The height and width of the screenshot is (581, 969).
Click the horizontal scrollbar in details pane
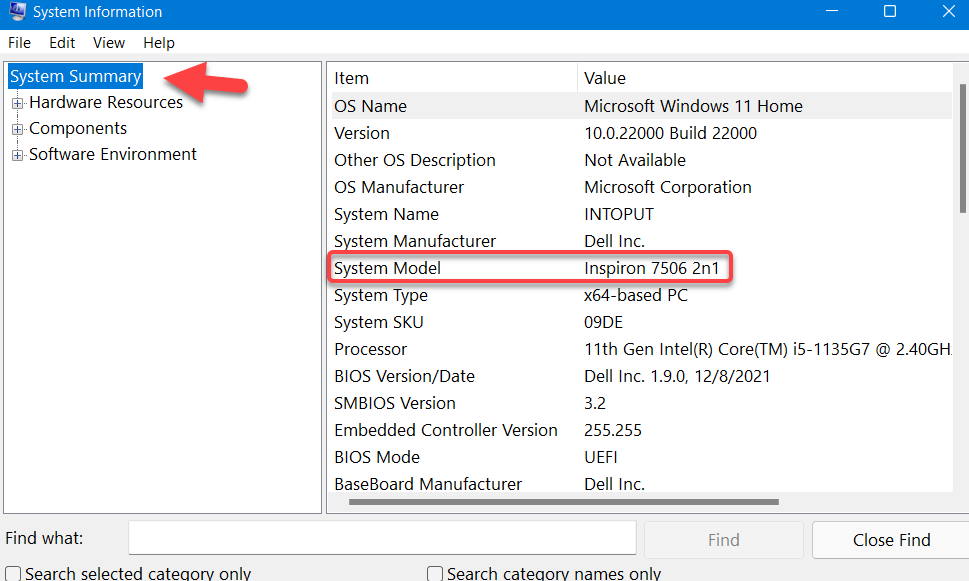[x=564, y=502]
